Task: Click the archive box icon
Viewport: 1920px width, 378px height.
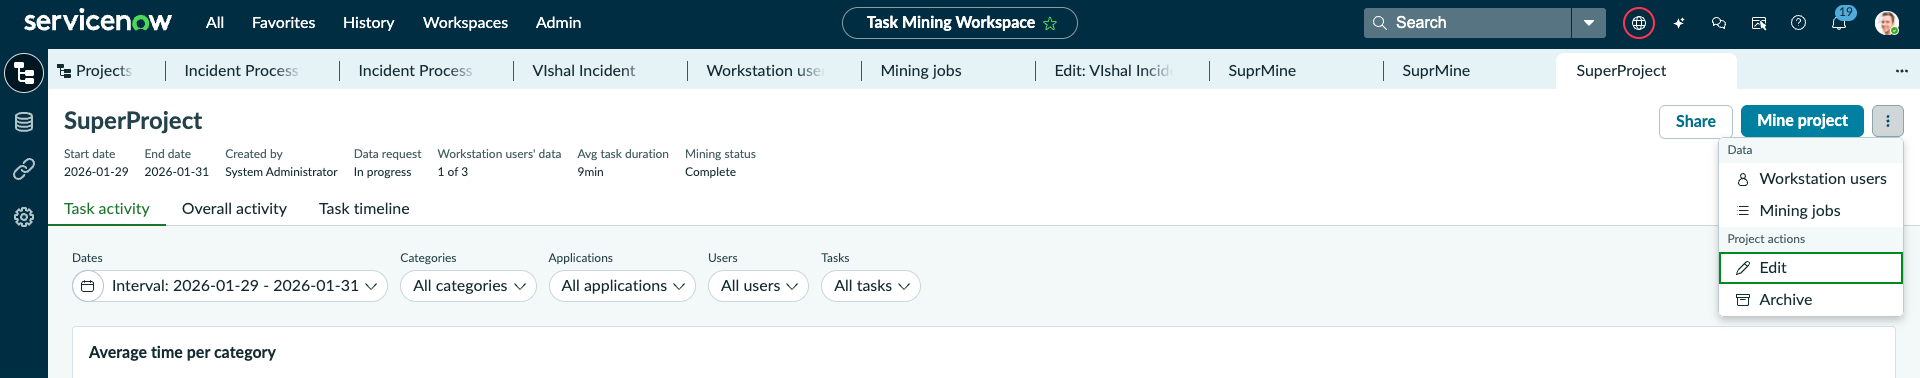Action: (x=1743, y=300)
